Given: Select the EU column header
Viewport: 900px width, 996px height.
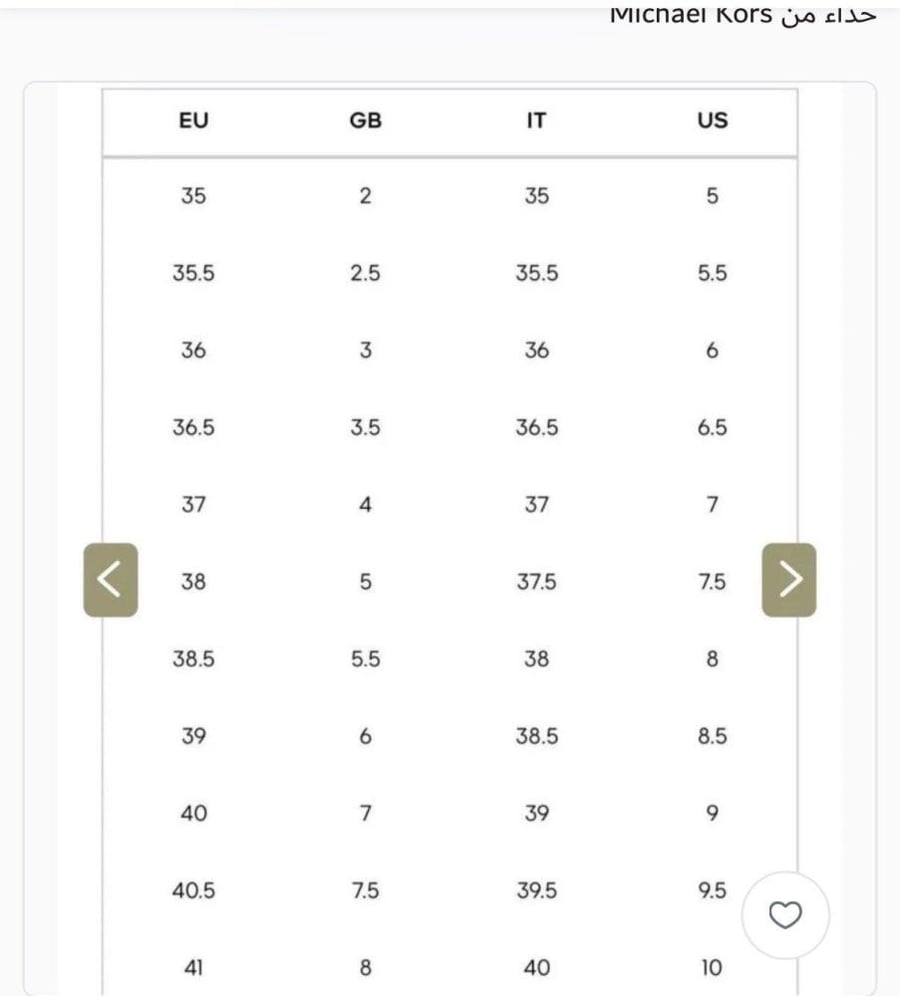Looking at the screenshot, I should [x=194, y=120].
